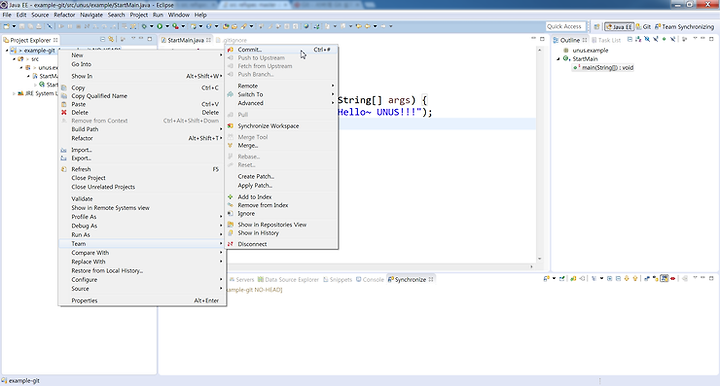
Task: Collapse the src folder in Project Explorer
Action: tap(14, 59)
